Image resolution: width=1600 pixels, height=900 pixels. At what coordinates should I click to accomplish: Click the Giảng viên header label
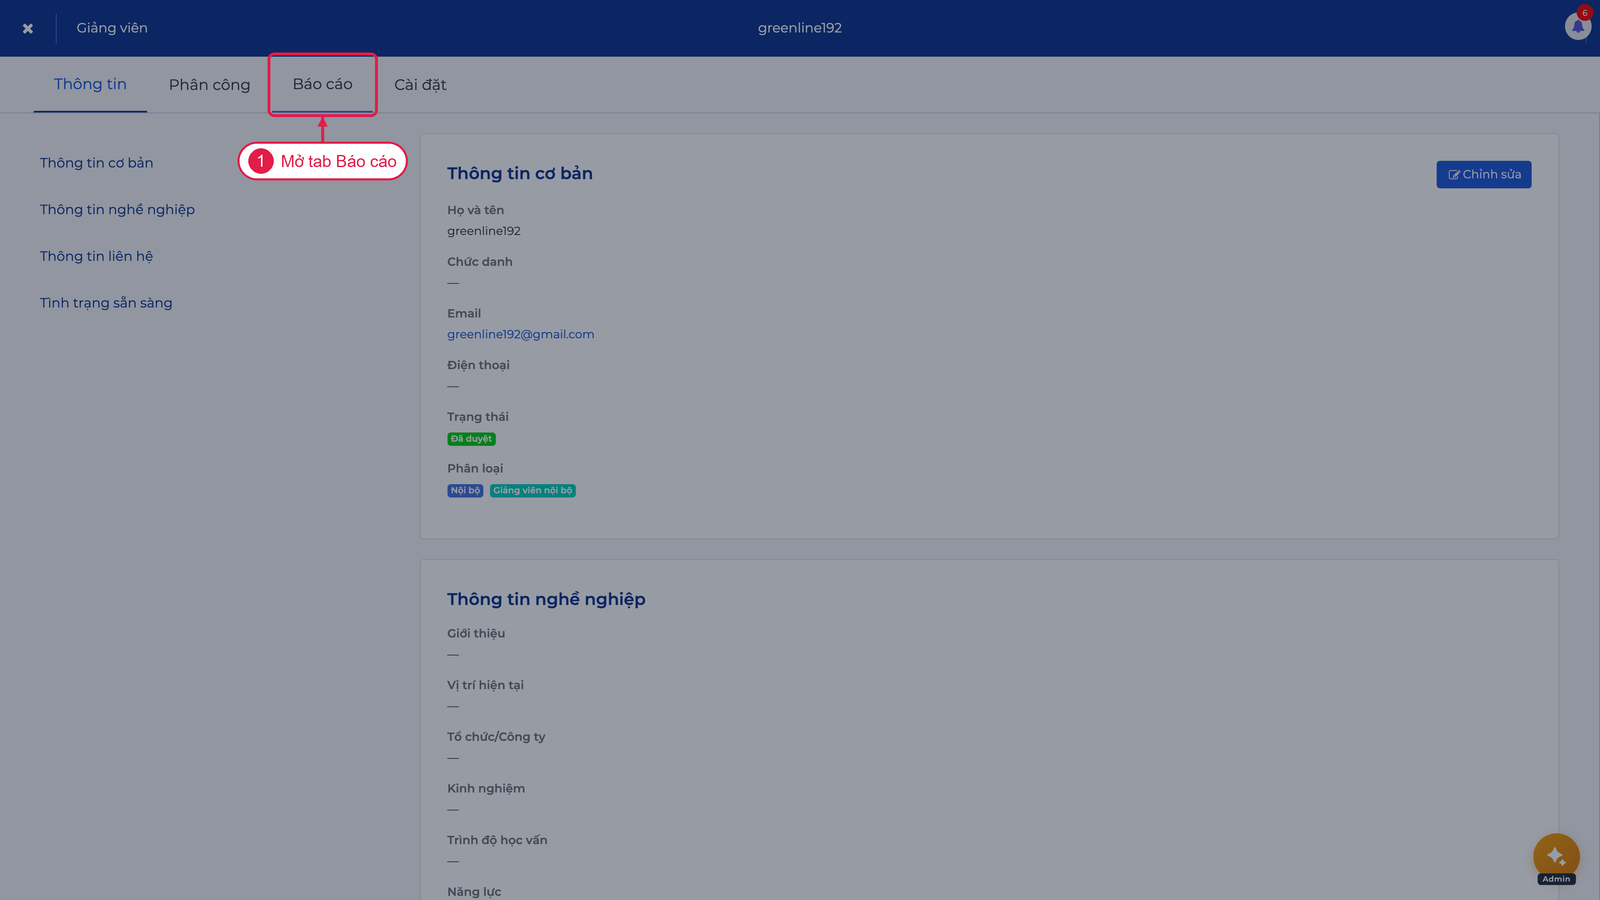click(112, 28)
